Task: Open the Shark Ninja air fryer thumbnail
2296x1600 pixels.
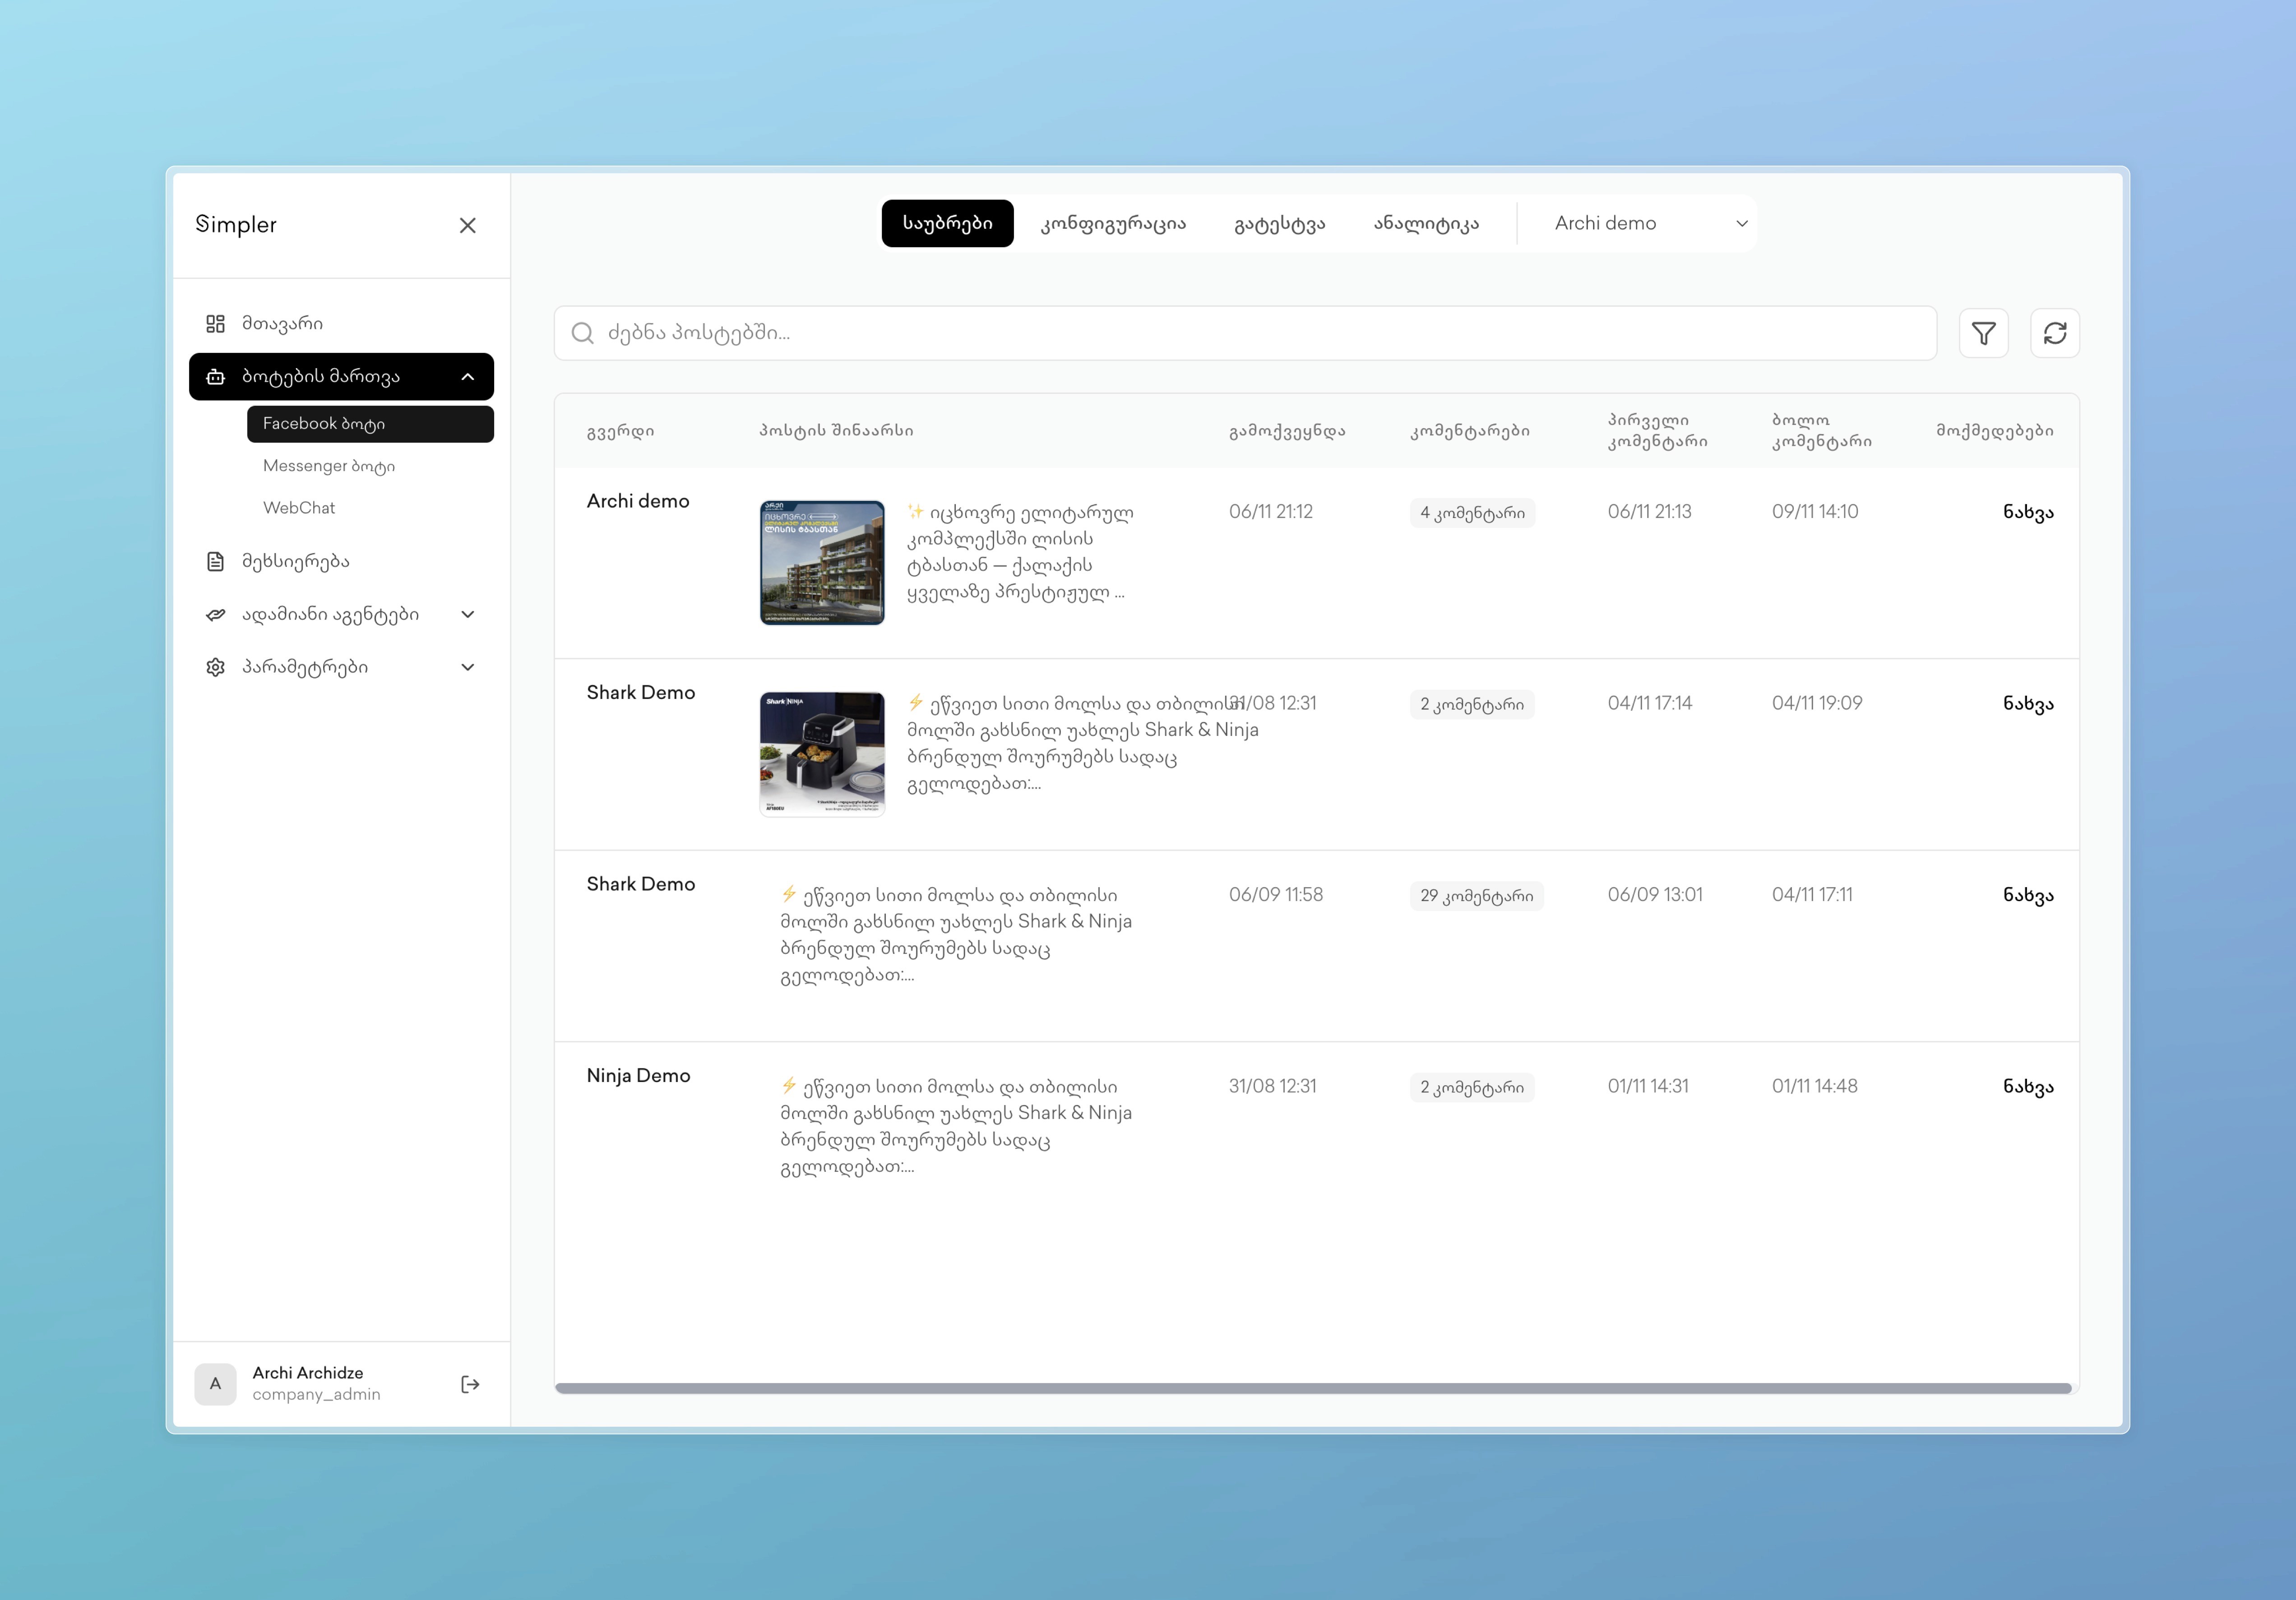Action: pos(822,754)
